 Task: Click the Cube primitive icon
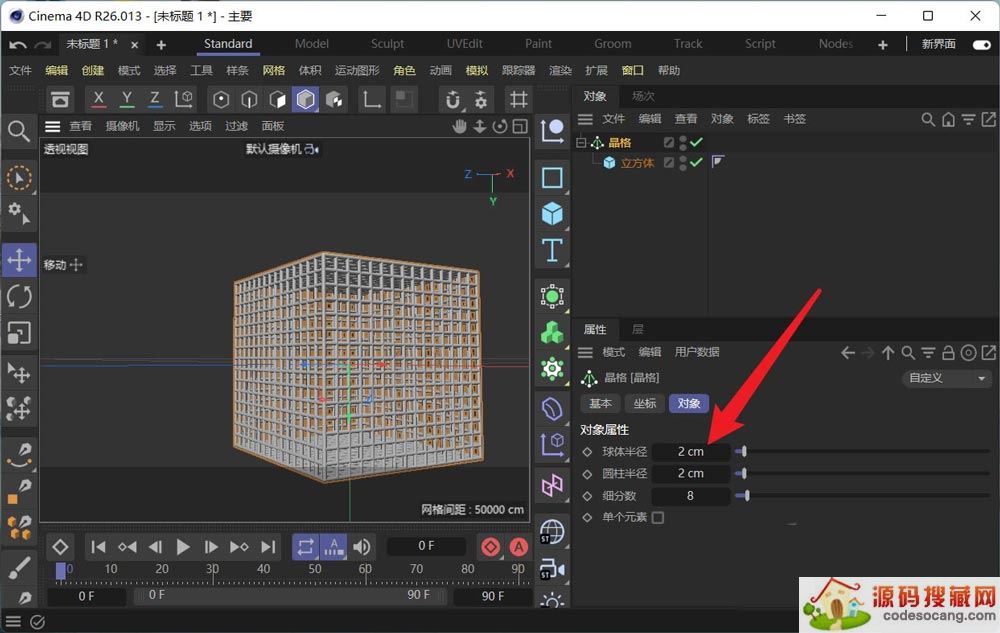pos(552,214)
